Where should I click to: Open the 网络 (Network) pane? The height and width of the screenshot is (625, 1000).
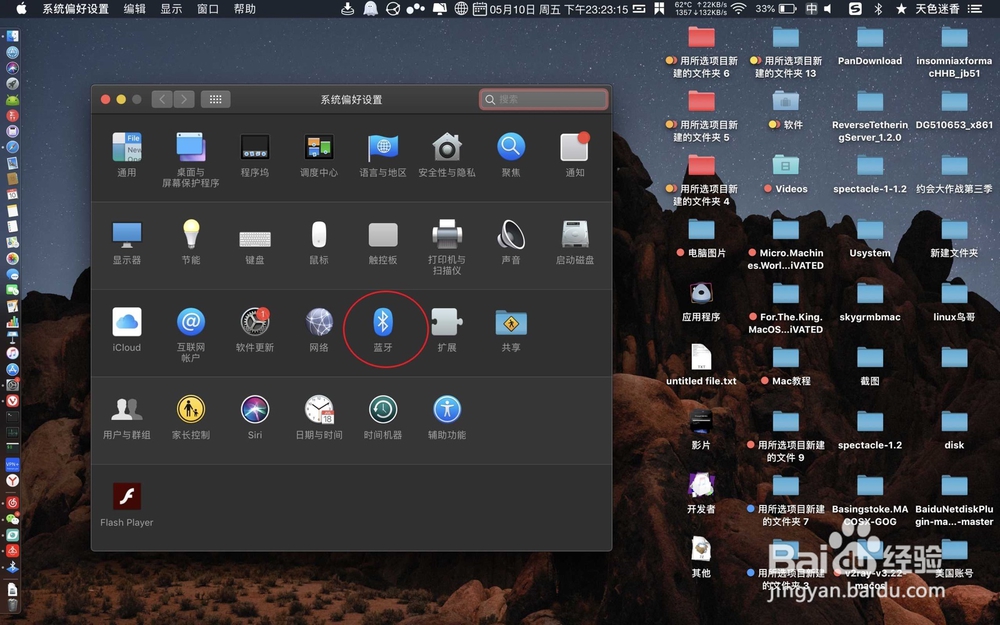pos(319,322)
